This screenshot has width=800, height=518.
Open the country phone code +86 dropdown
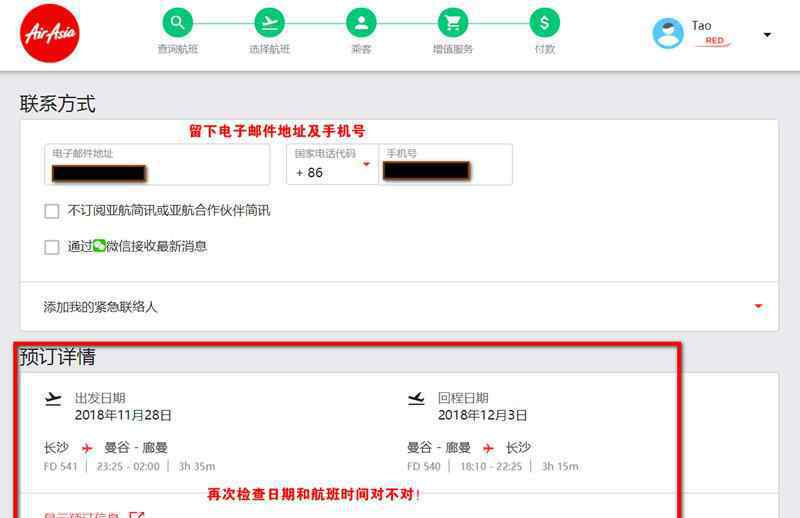(333, 164)
